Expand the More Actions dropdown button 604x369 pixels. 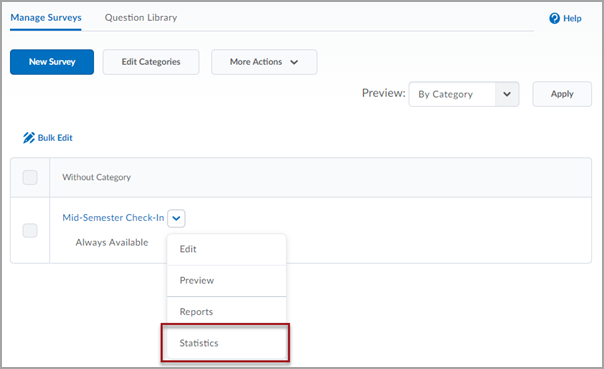point(264,62)
